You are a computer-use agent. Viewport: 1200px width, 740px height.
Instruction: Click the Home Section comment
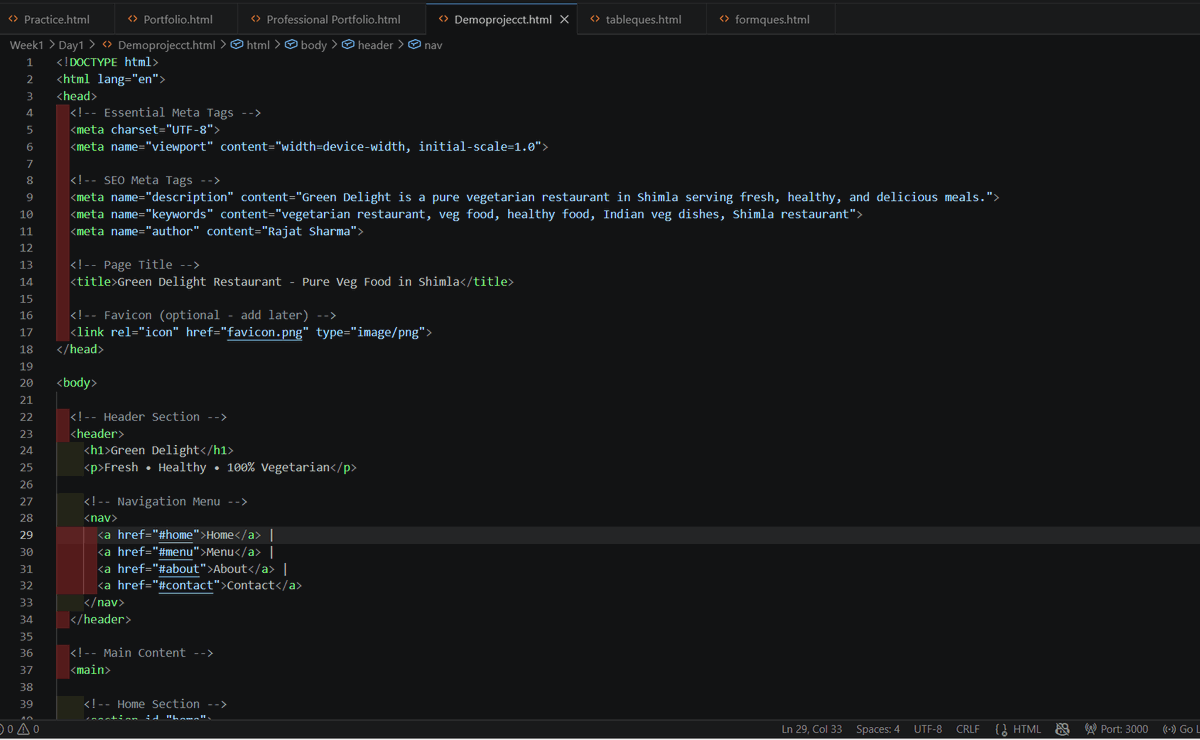point(155,704)
